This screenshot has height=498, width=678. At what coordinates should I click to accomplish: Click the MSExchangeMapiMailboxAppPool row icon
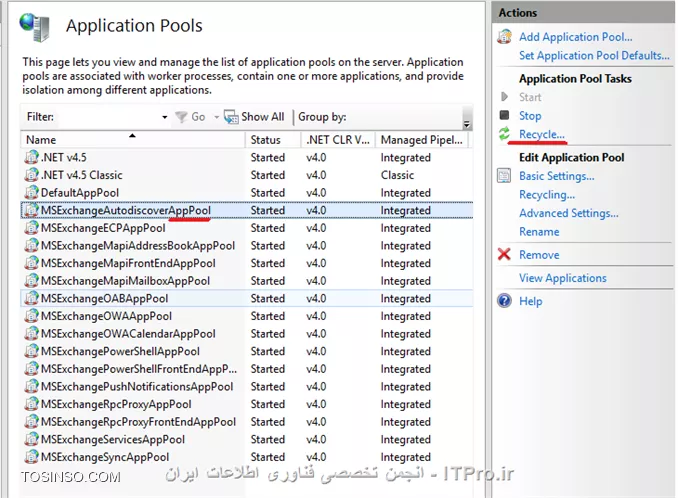tap(31, 281)
